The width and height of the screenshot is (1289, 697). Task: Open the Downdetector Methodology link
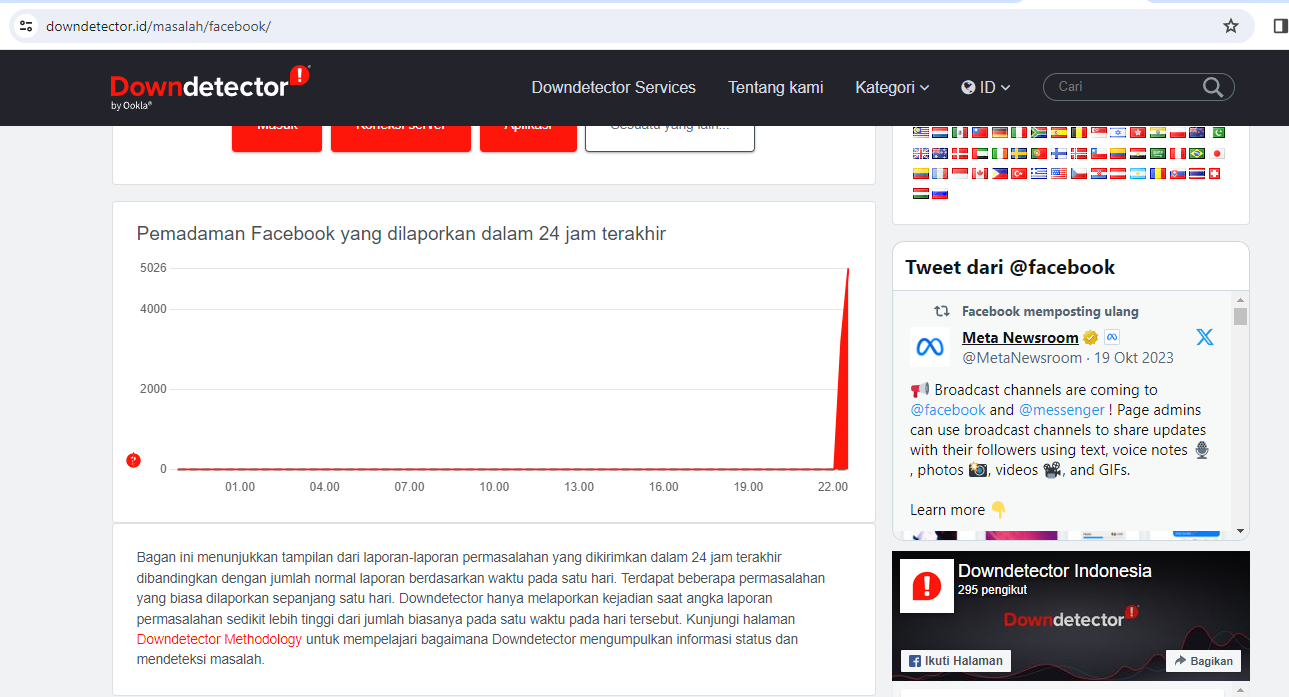[219, 639]
